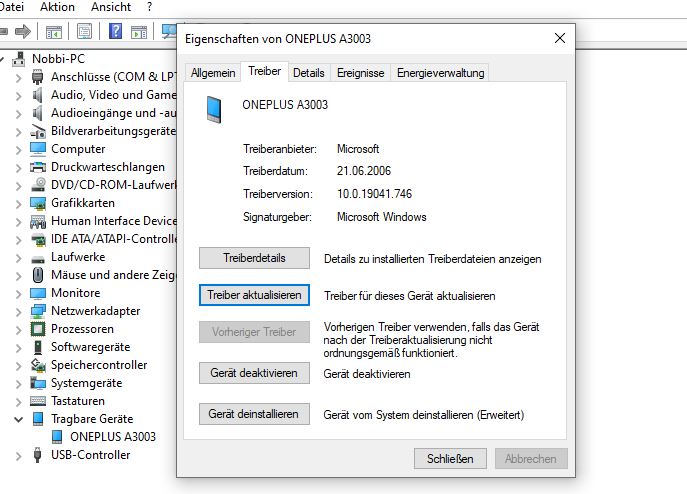Click the DVD/CD-ROM drive icon
The height and width of the screenshot is (494, 687).
(x=38, y=185)
